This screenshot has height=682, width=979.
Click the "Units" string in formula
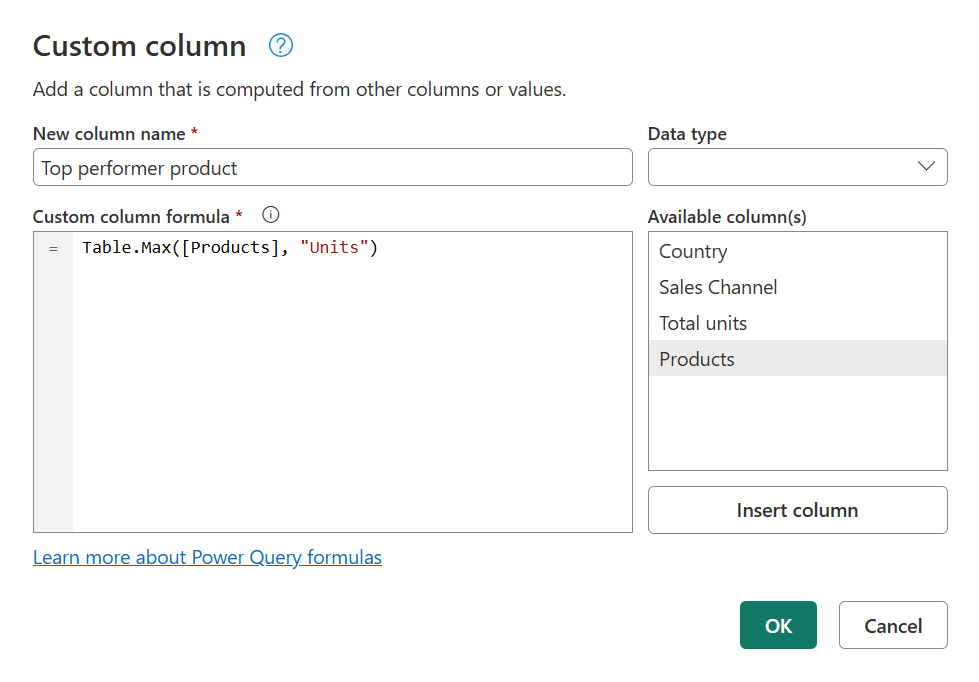tap(336, 247)
